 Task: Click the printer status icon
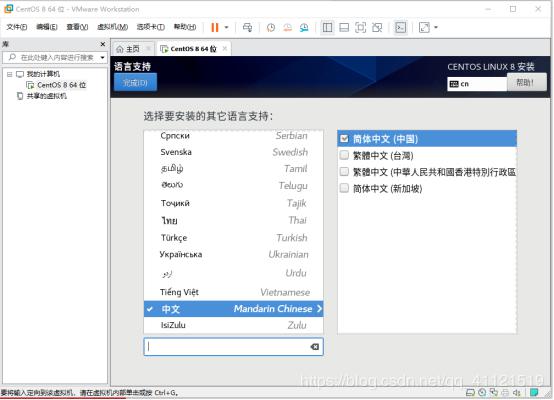(506, 392)
